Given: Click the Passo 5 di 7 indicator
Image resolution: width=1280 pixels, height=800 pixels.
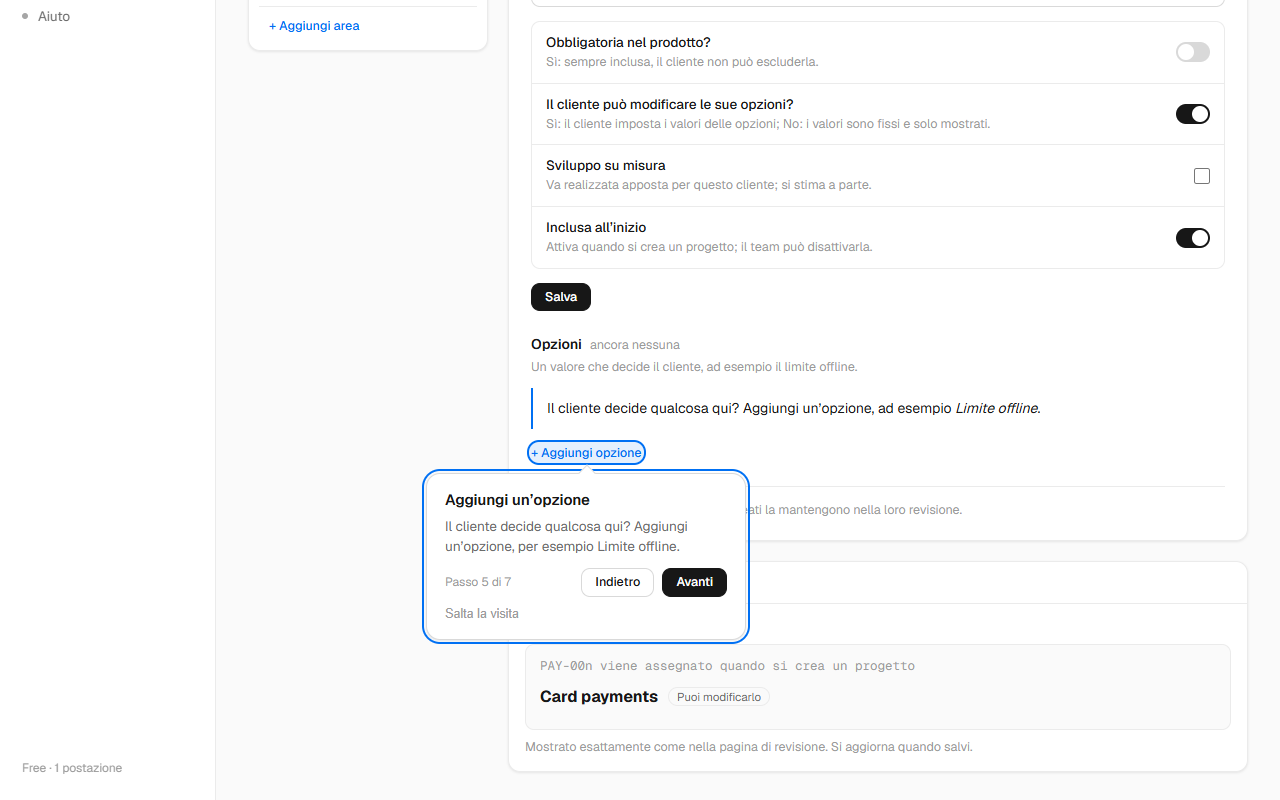Looking at the screenshot, I should click(478, 582).
